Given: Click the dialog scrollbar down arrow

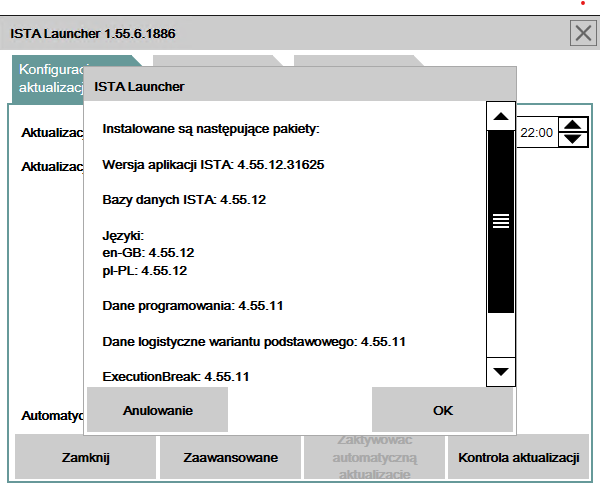Looking at the screenshot, I should click(x=501, y=371).
